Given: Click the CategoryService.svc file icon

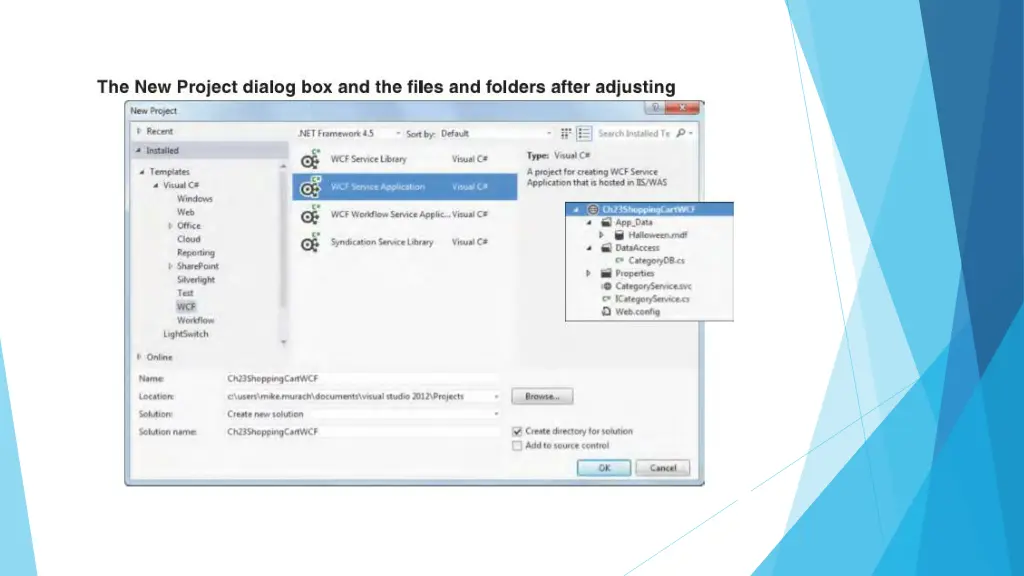Looking at the screenshot, I should 606,286.
